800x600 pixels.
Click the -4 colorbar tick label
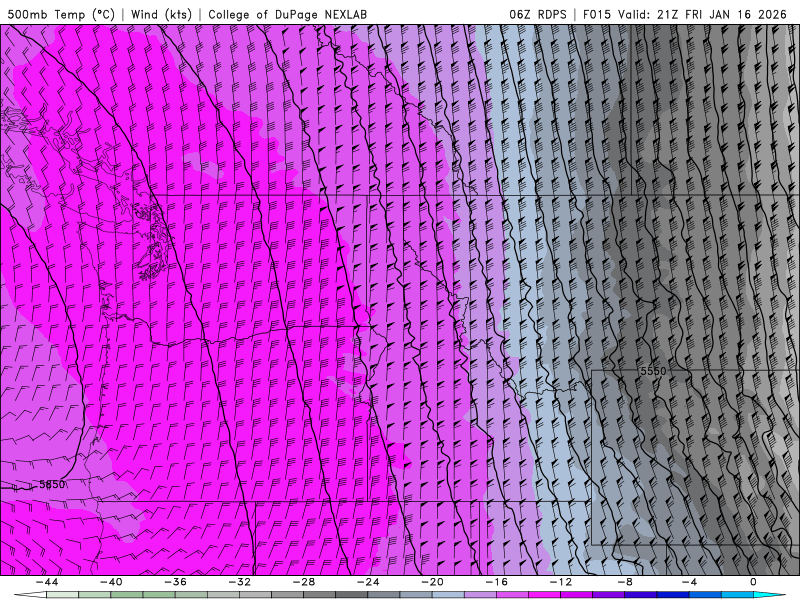click(689, 582)
